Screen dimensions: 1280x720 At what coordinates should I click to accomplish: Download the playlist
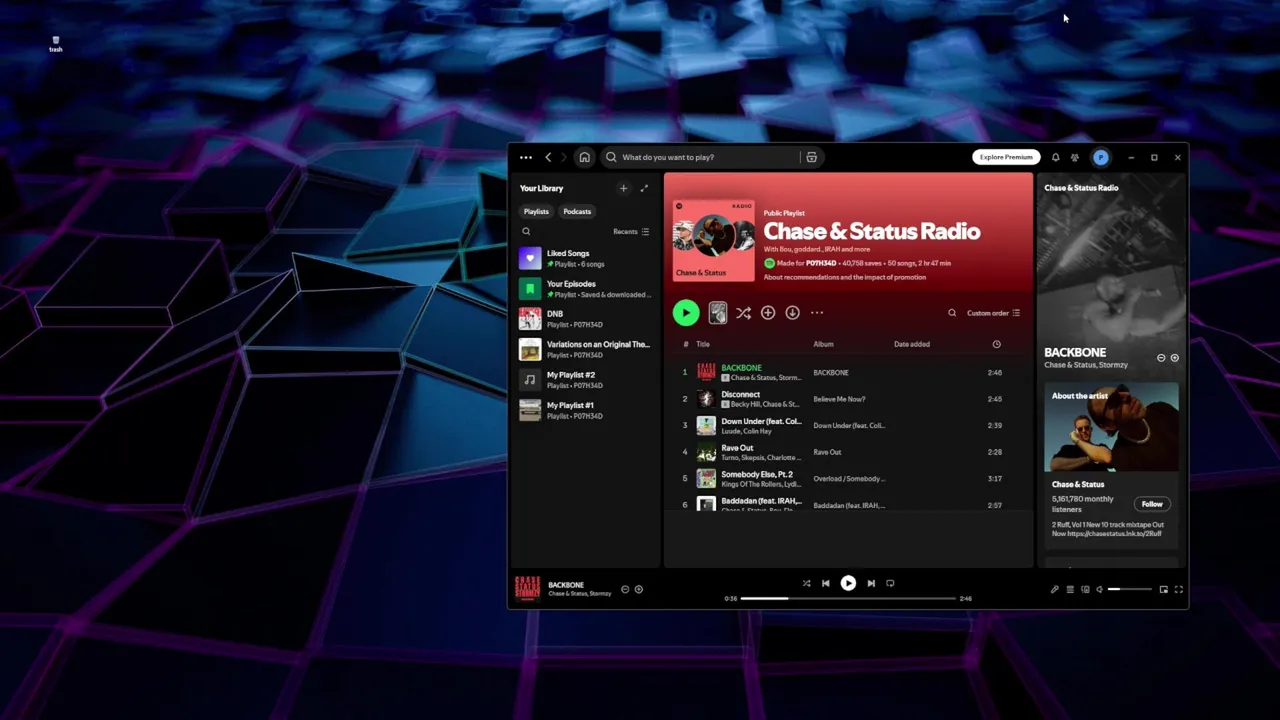point(792,313)
